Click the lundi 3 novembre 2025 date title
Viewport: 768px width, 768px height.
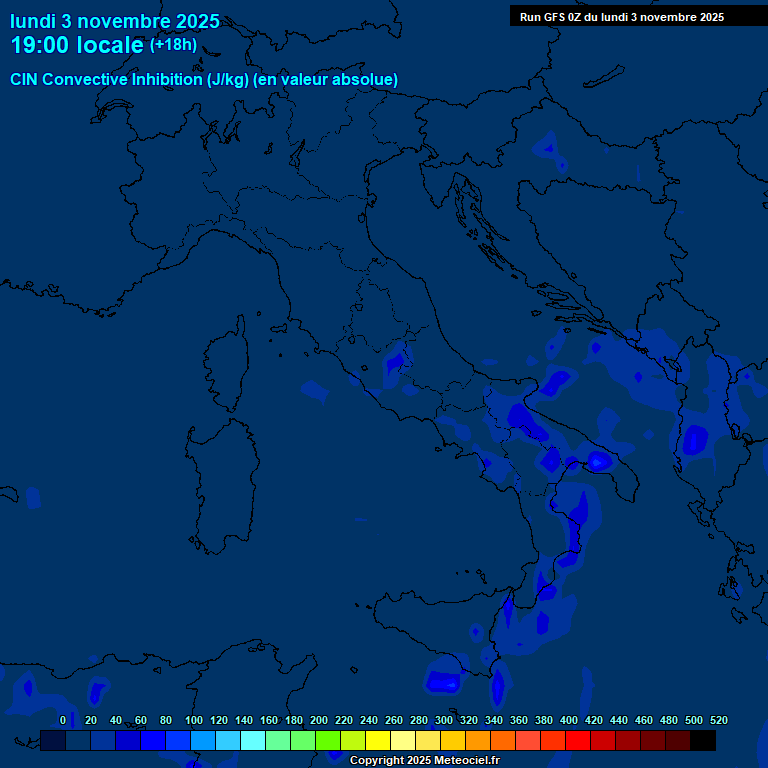(x=115, y=21)
